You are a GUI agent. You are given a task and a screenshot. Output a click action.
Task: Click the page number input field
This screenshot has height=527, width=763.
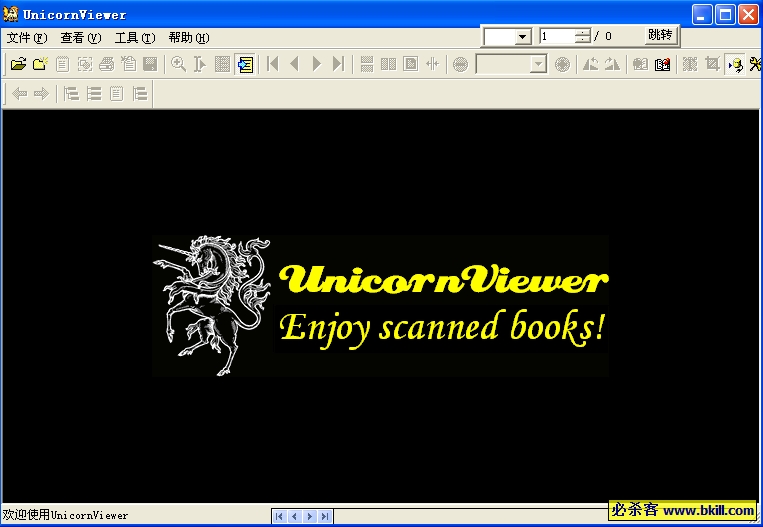(x=557, y=36)
